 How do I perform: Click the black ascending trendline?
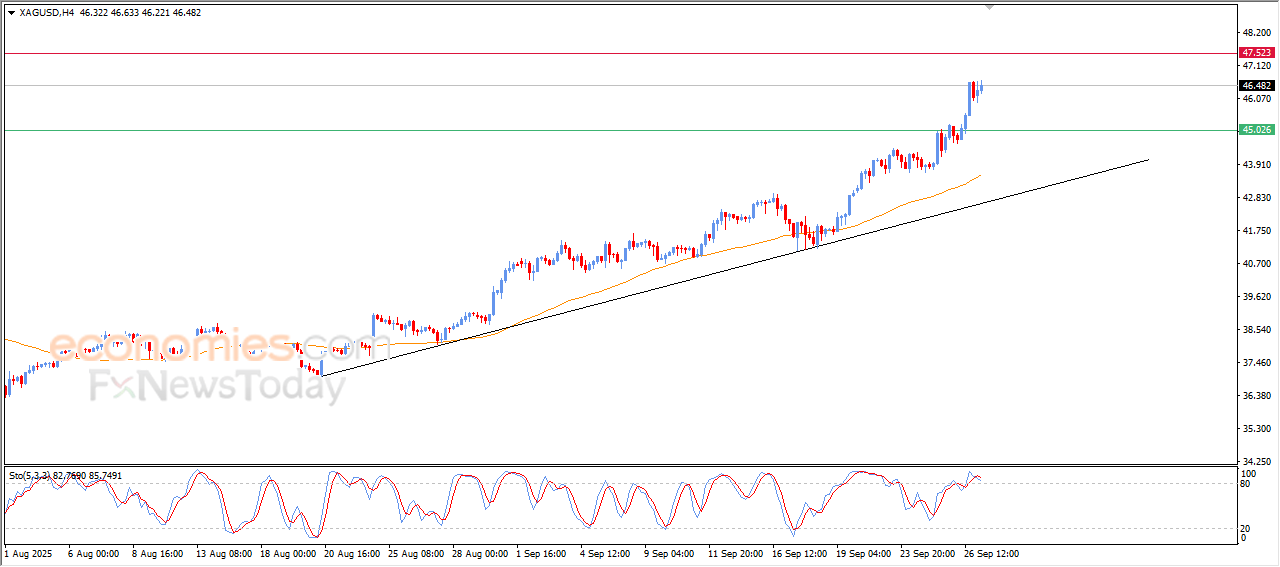coord(735,266)
